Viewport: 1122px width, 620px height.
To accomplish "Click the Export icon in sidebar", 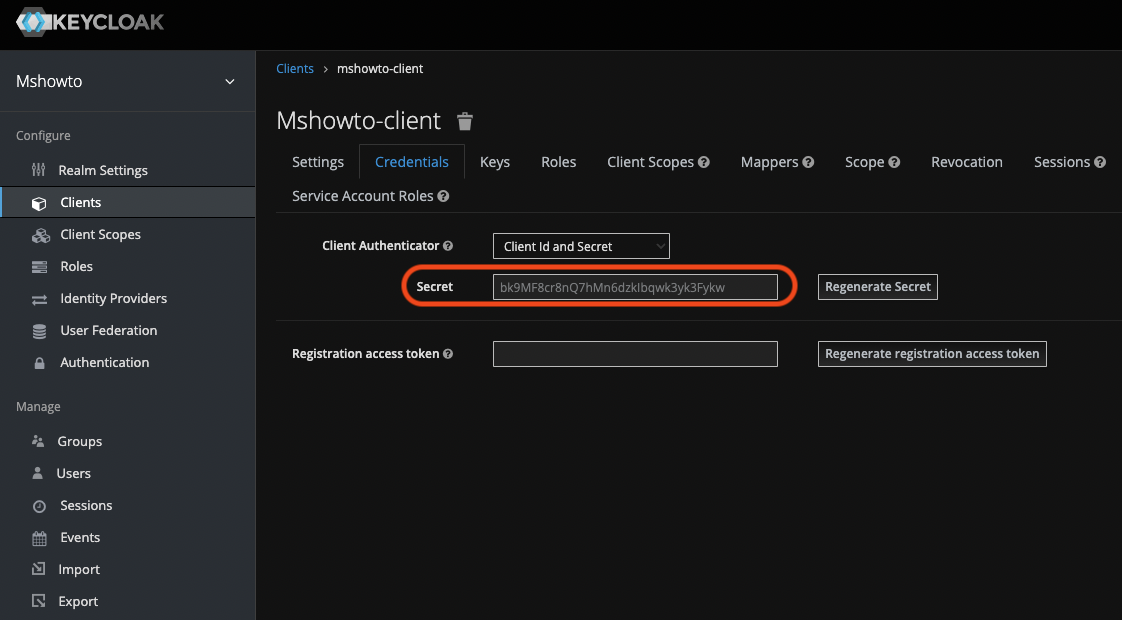I will 39,601.
